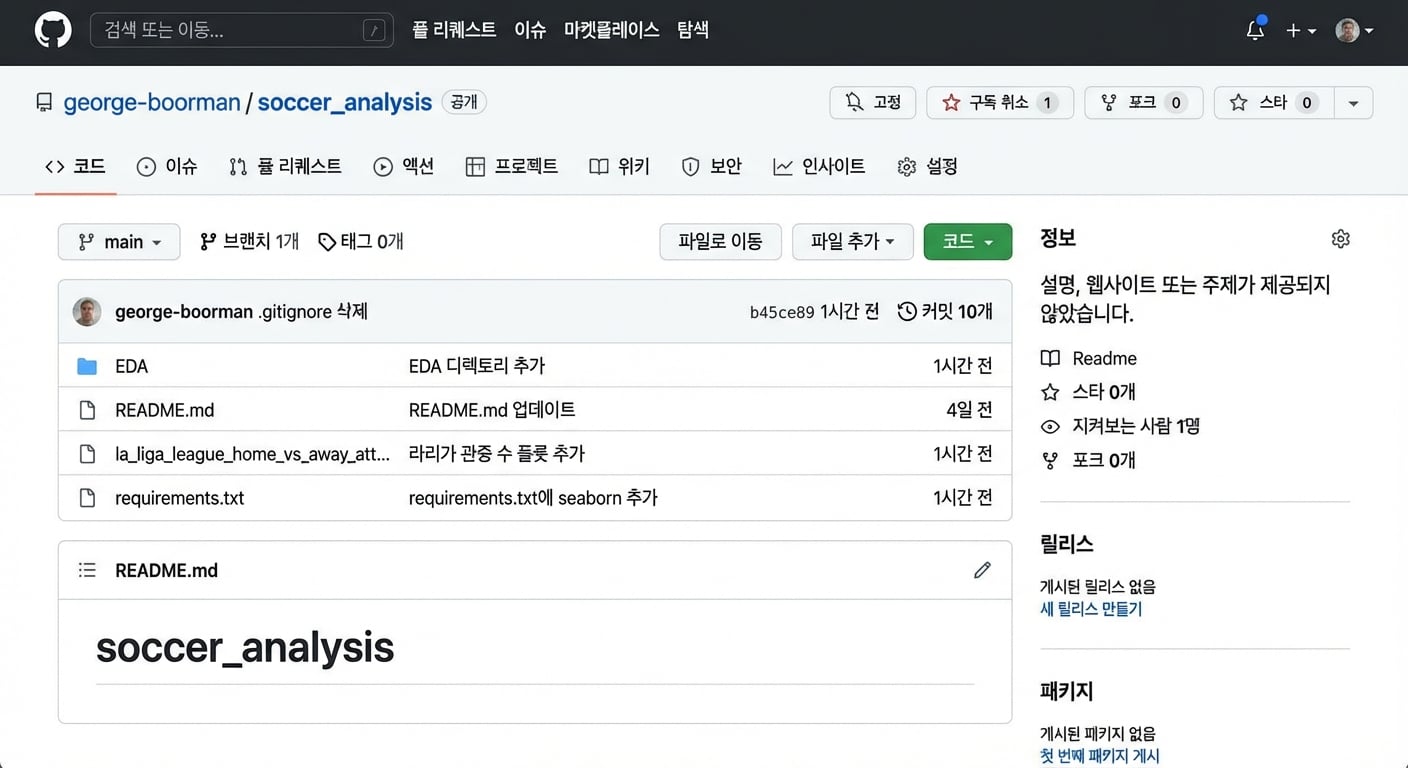
Task: Open 탐색 in the top navigation
Action: [x=693, y=30]
